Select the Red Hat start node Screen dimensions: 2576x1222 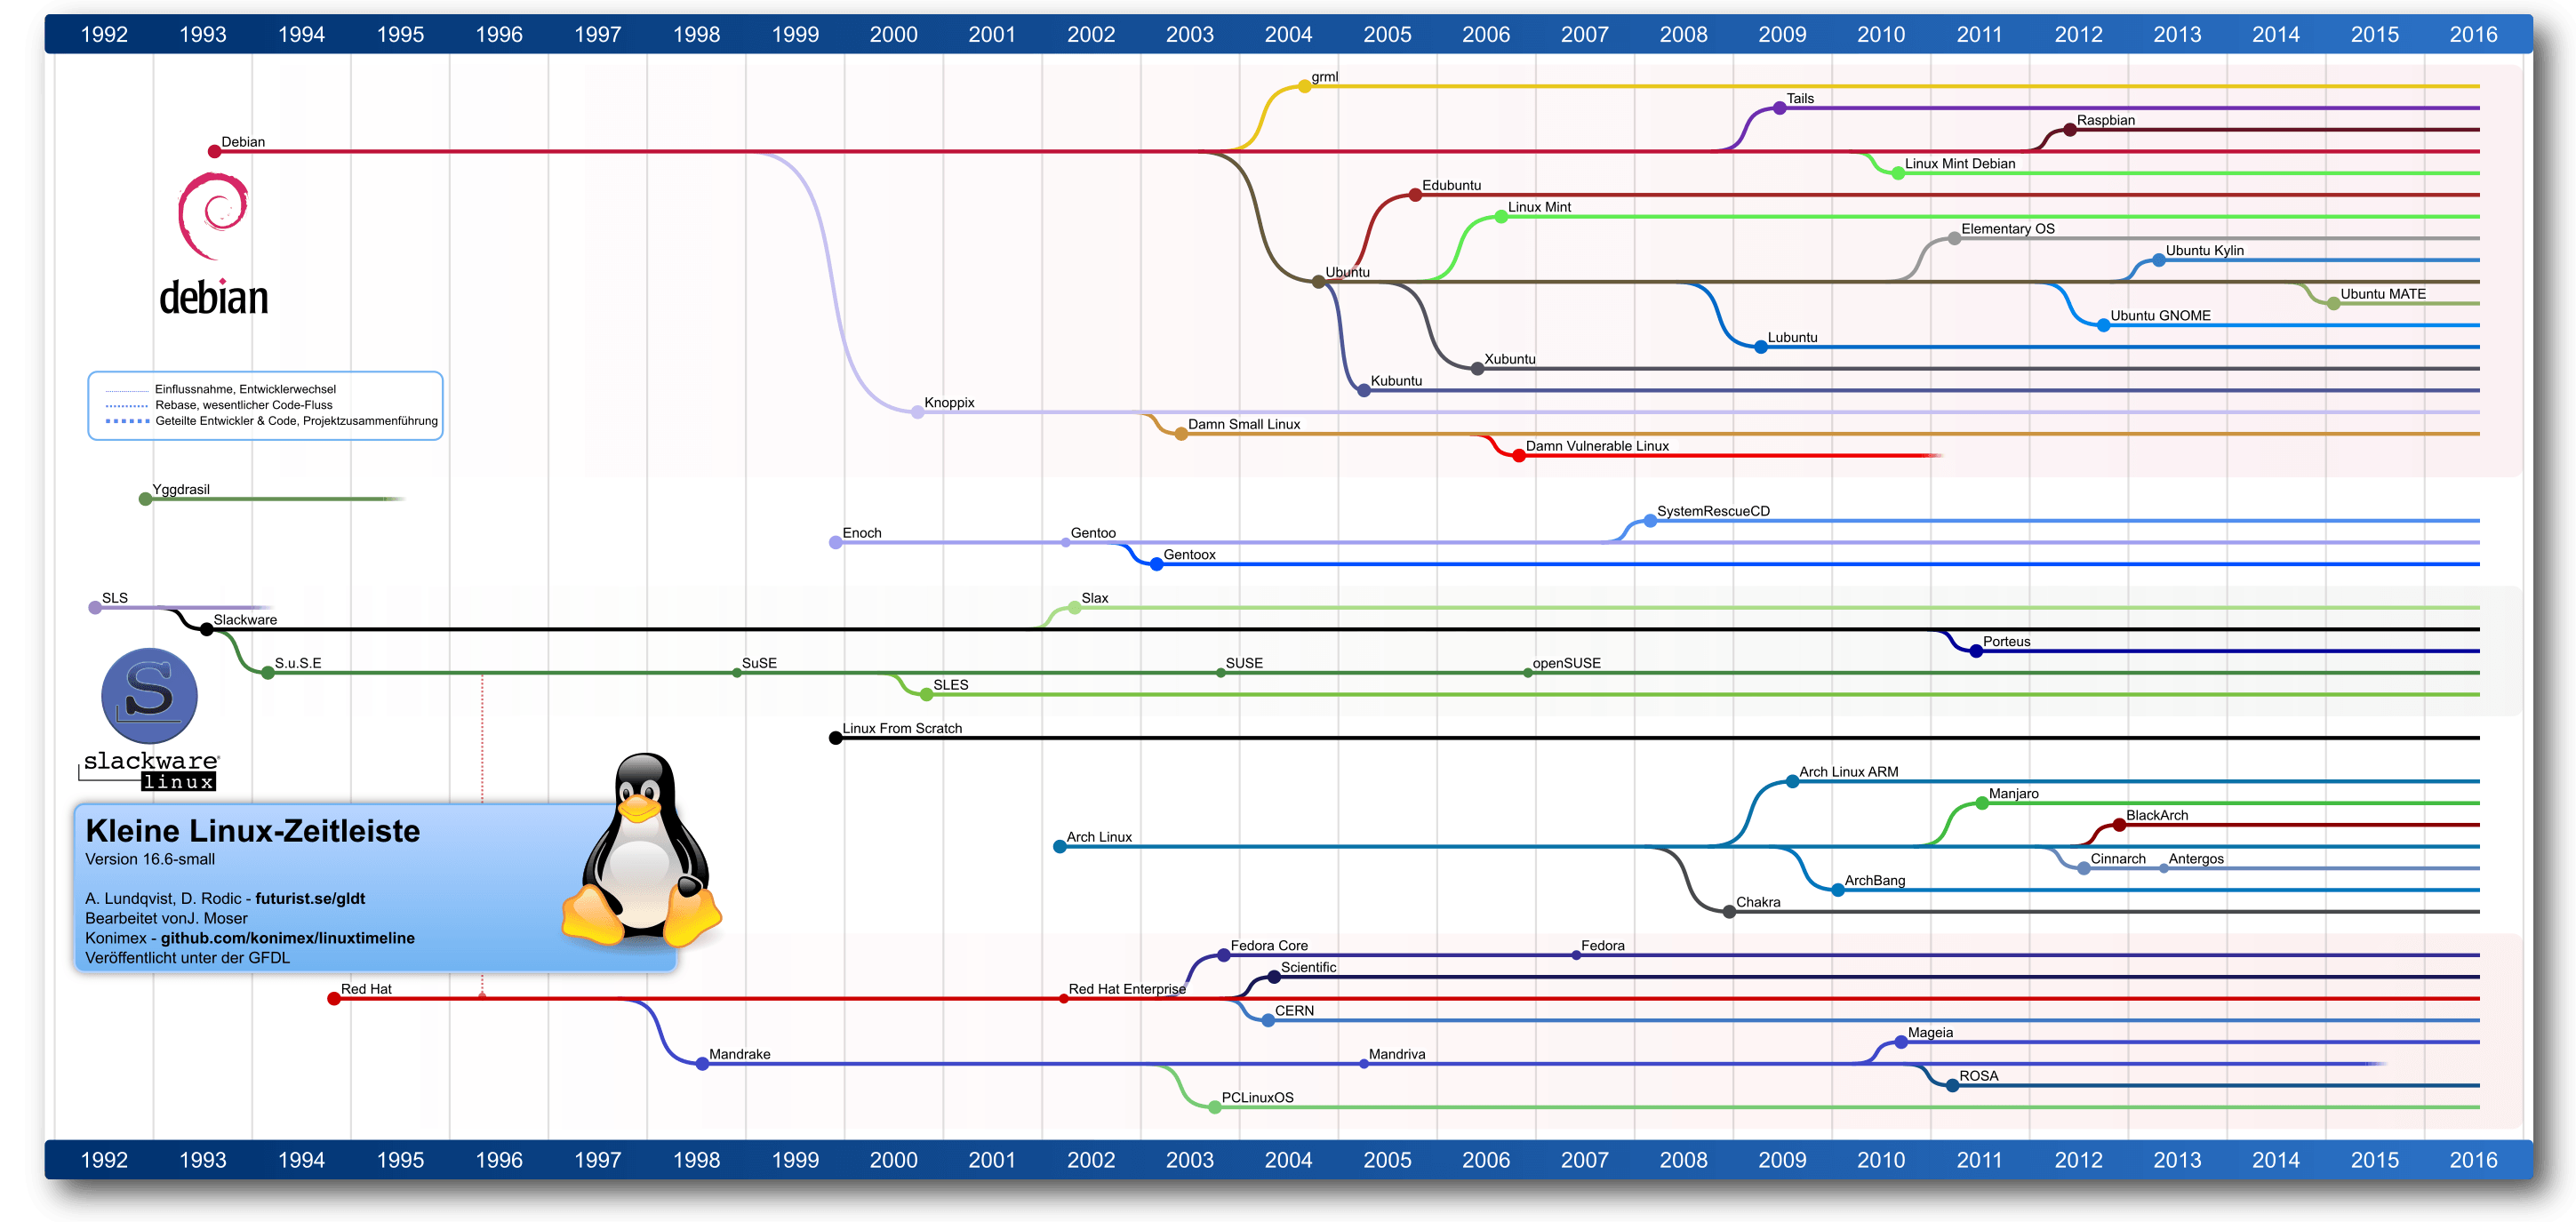tap(334, 999)
